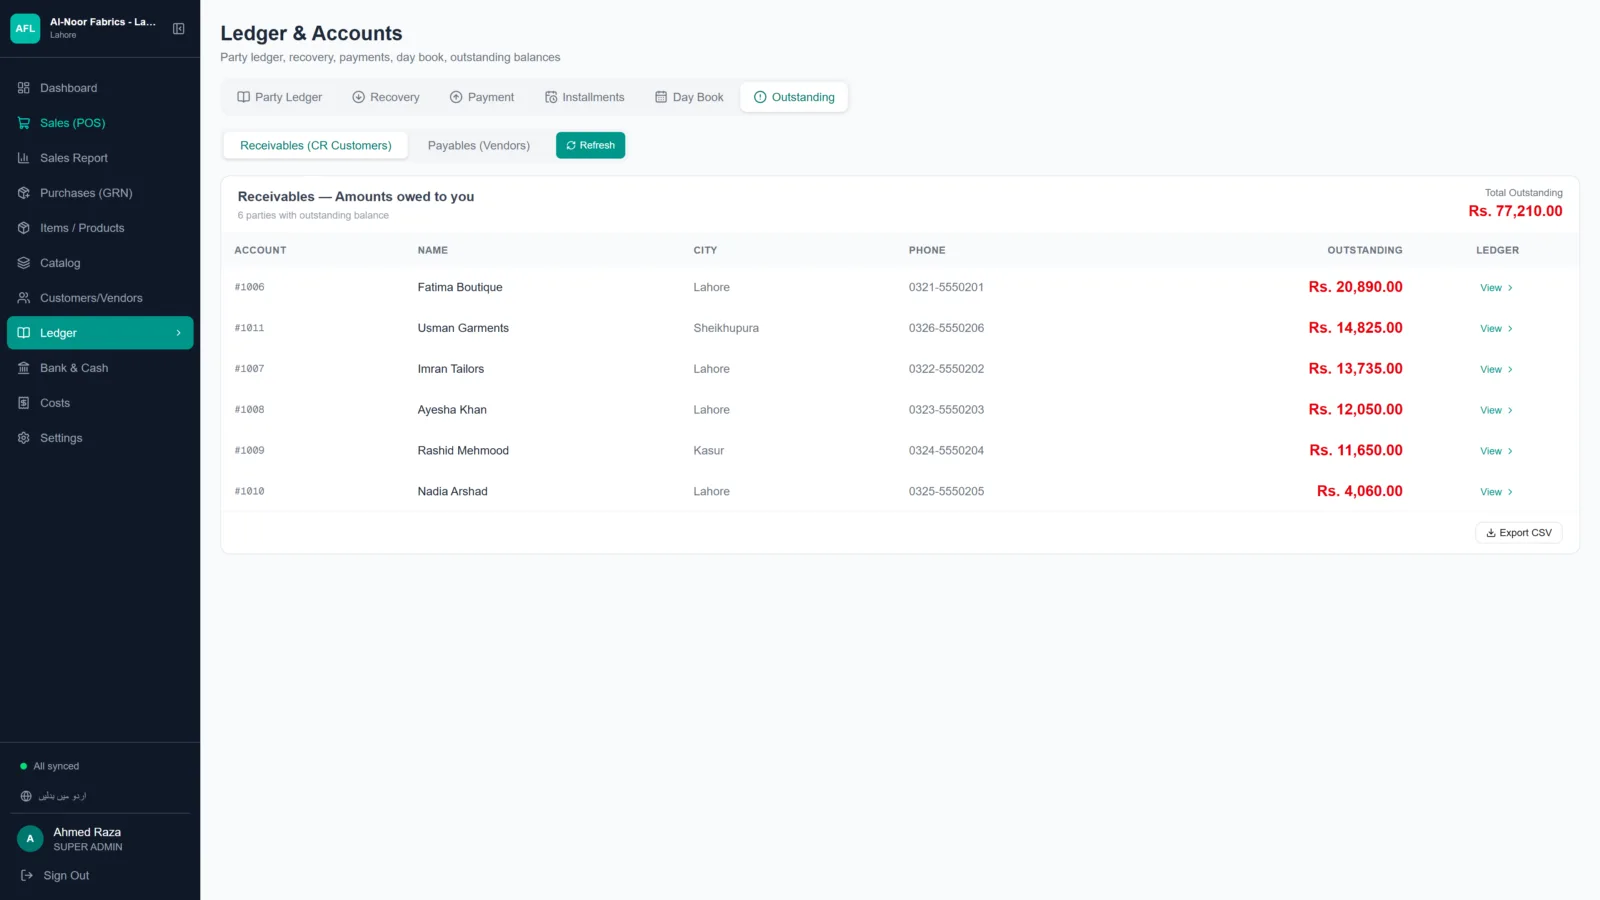Image resolution: width=1600 pixels, height=900 pixels.
Task: Select the Outstanding tab
Action: pyautogui.click(x=794, y=97)
